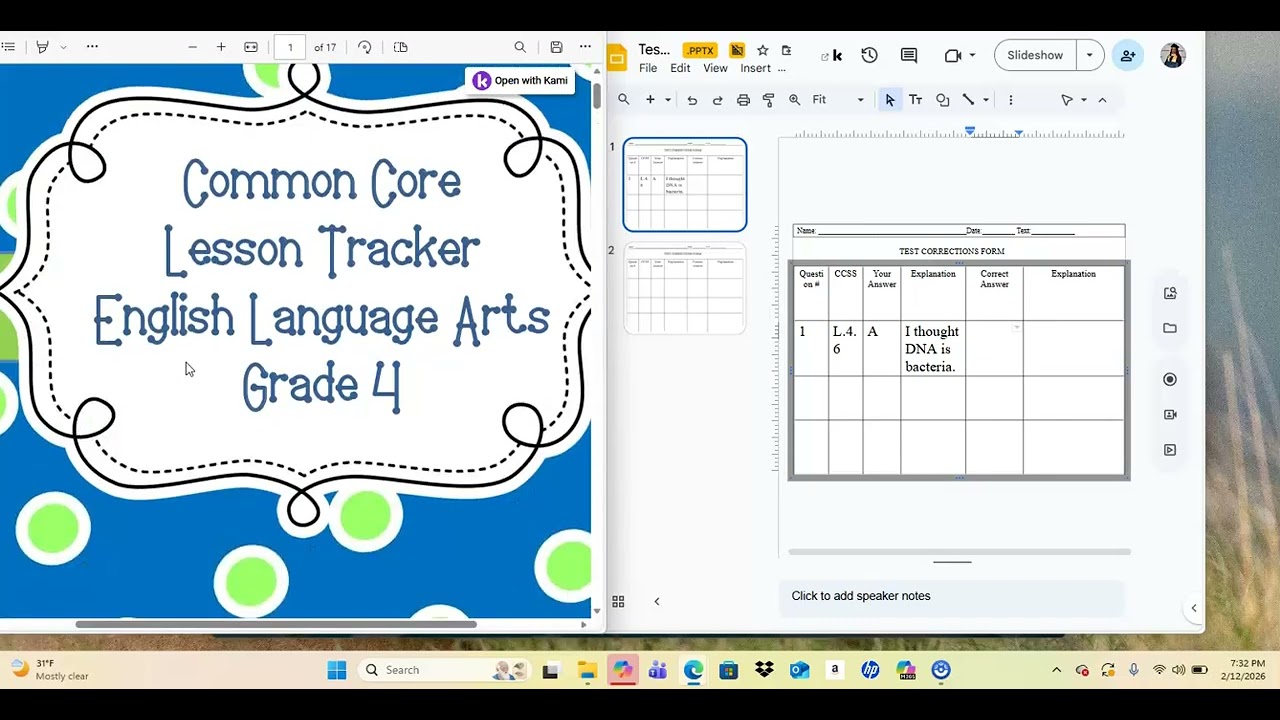Open the View menu in Slides
1280x720 pixels.
click(715, 68)
